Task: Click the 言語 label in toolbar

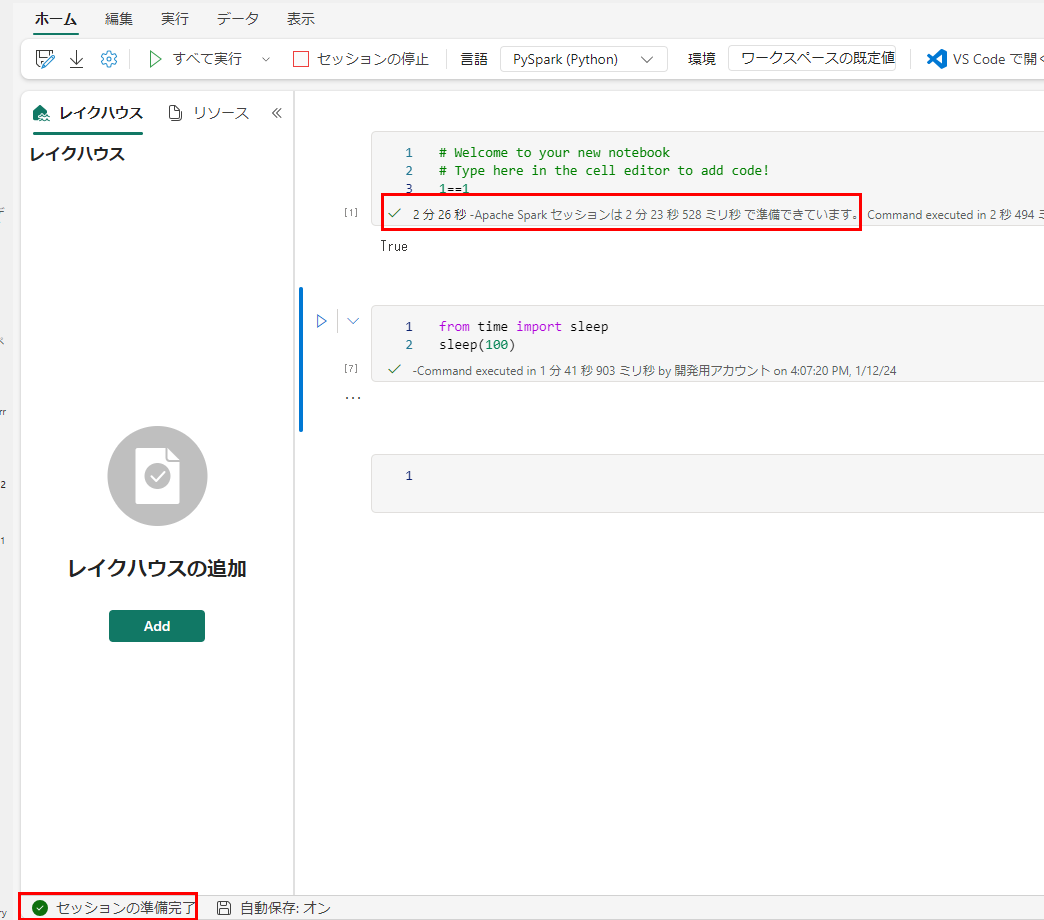Action: pyautogui.click(x=474, y=59)
